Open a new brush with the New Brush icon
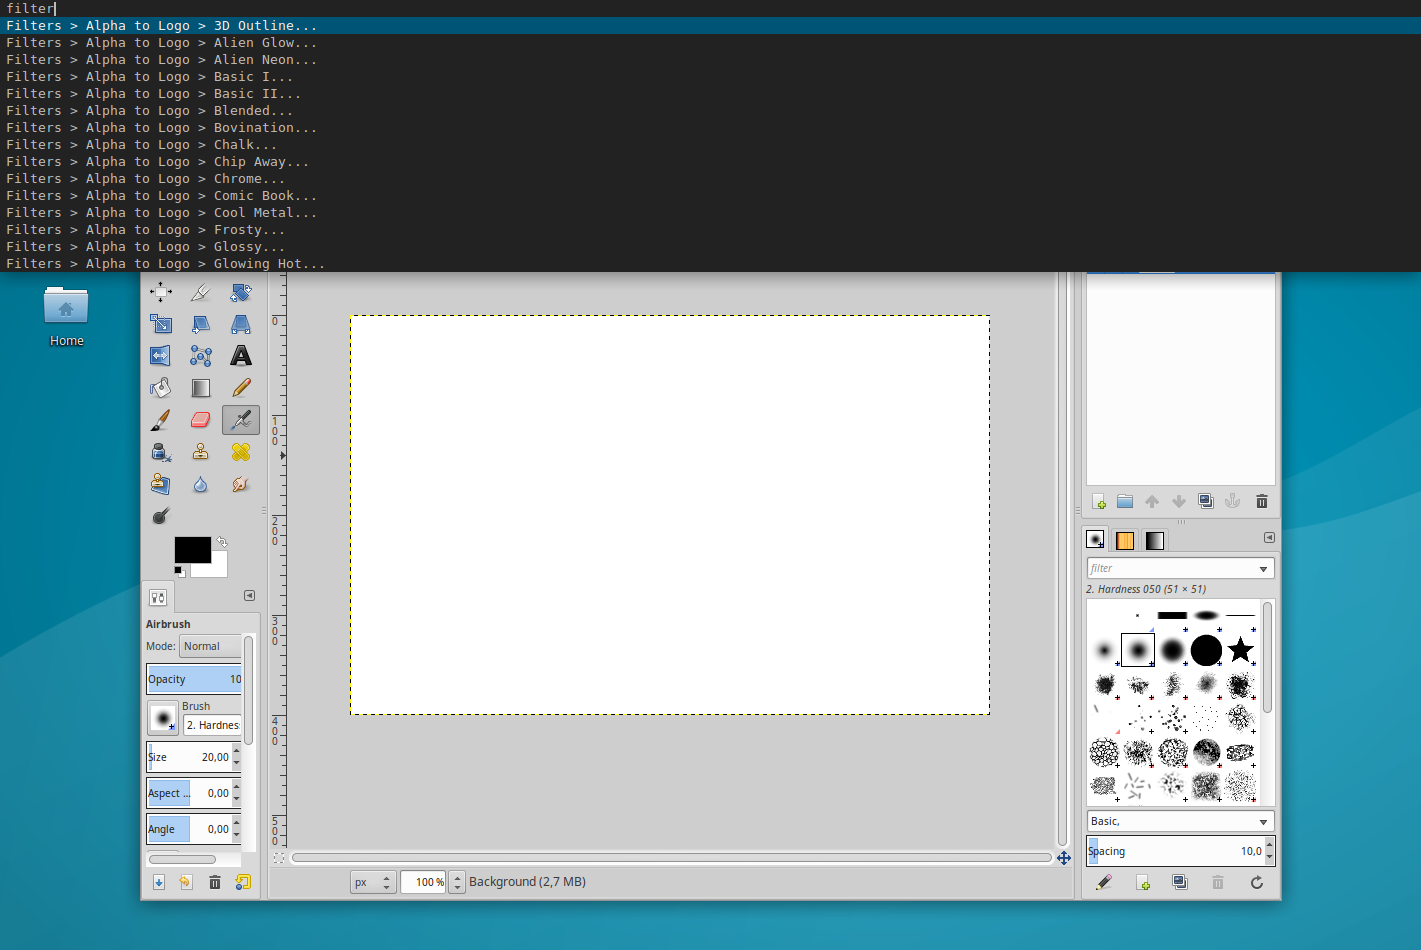 coord(1142,882)
